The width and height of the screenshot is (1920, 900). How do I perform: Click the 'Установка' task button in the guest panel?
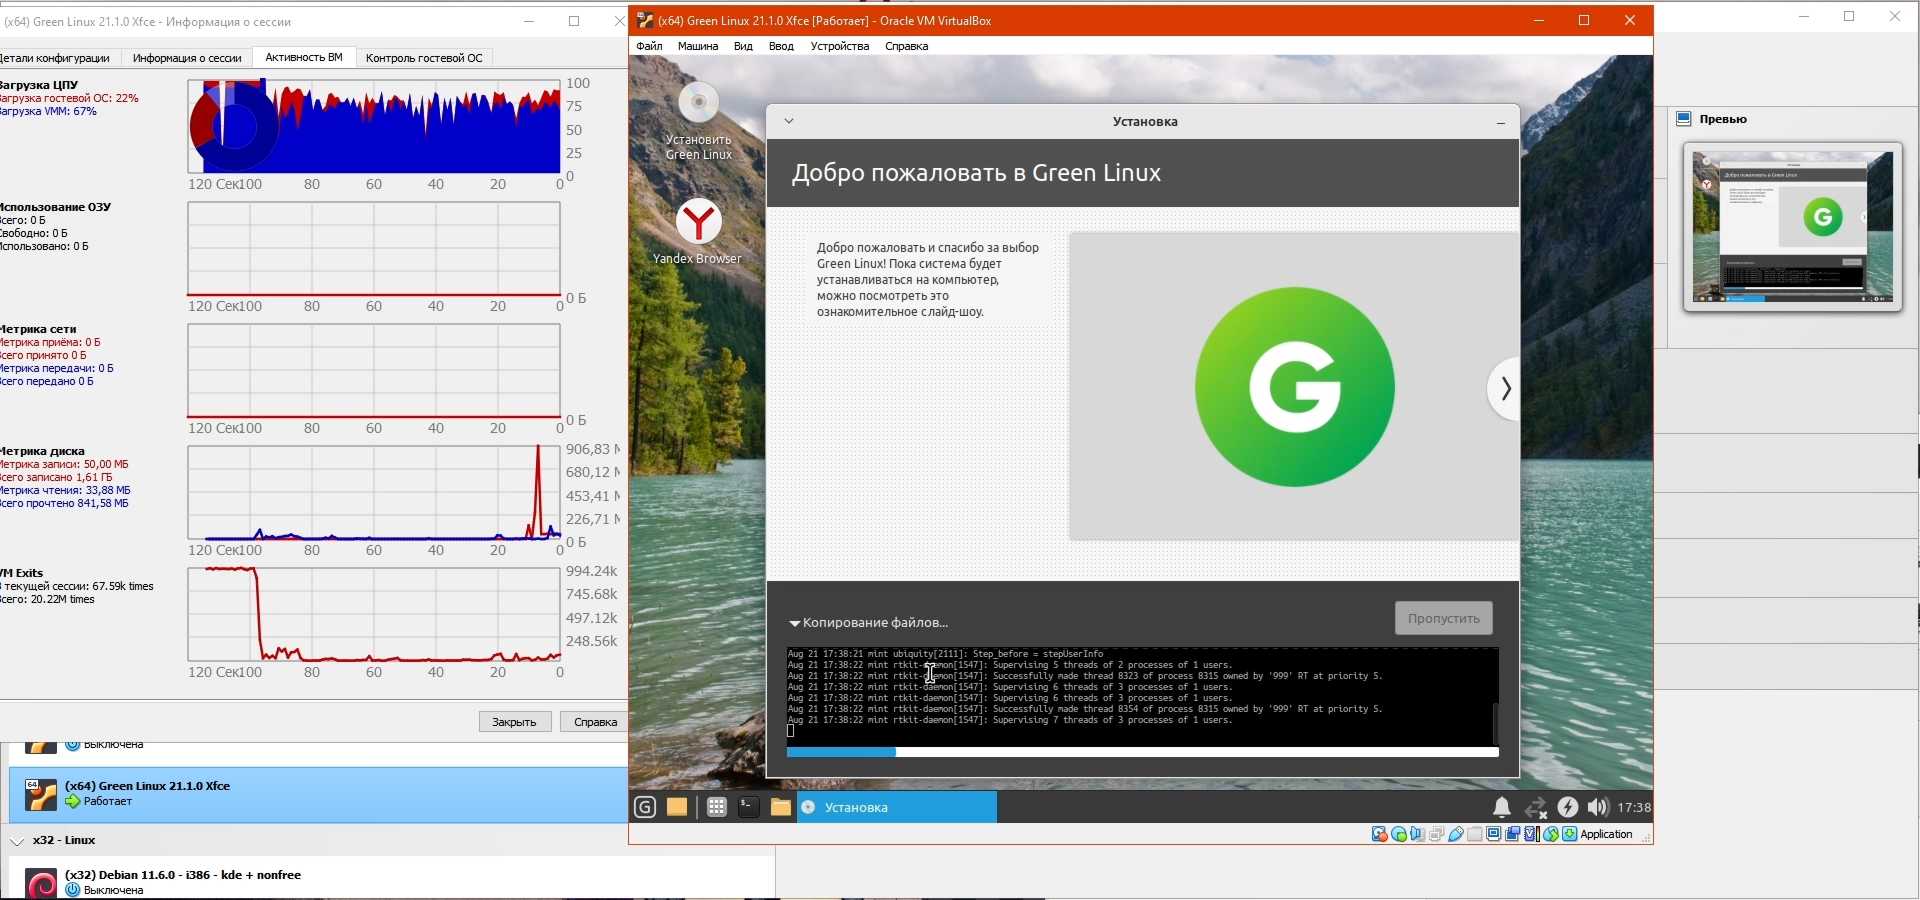(897, 807)
